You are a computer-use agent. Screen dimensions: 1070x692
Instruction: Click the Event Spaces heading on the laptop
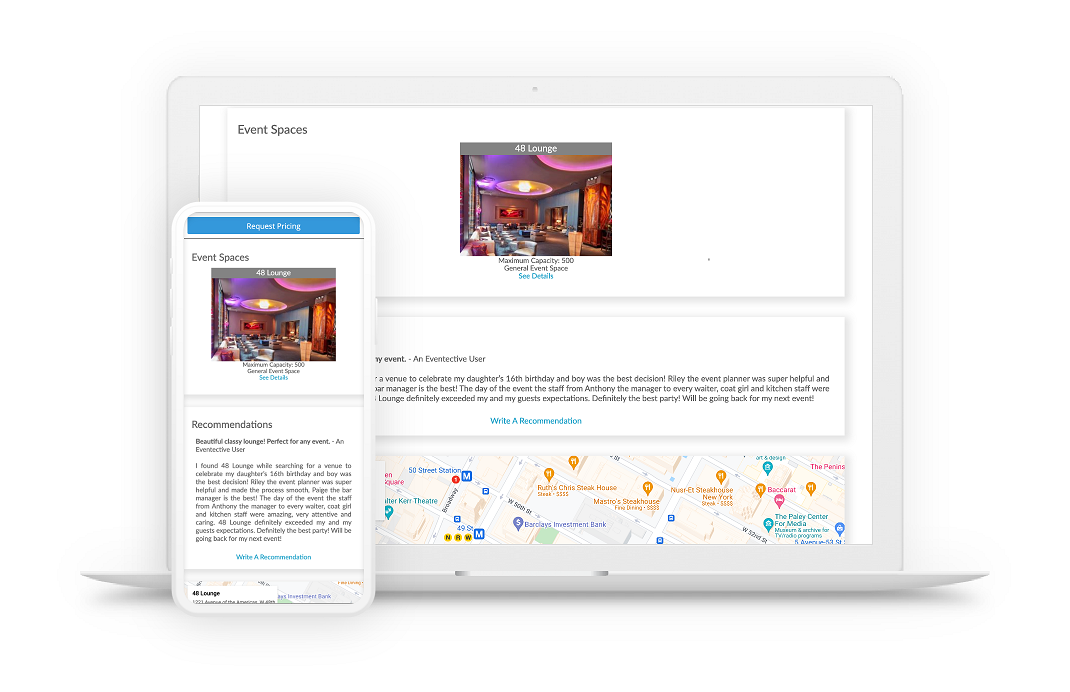pyautogui.click(x=272, y=130)
